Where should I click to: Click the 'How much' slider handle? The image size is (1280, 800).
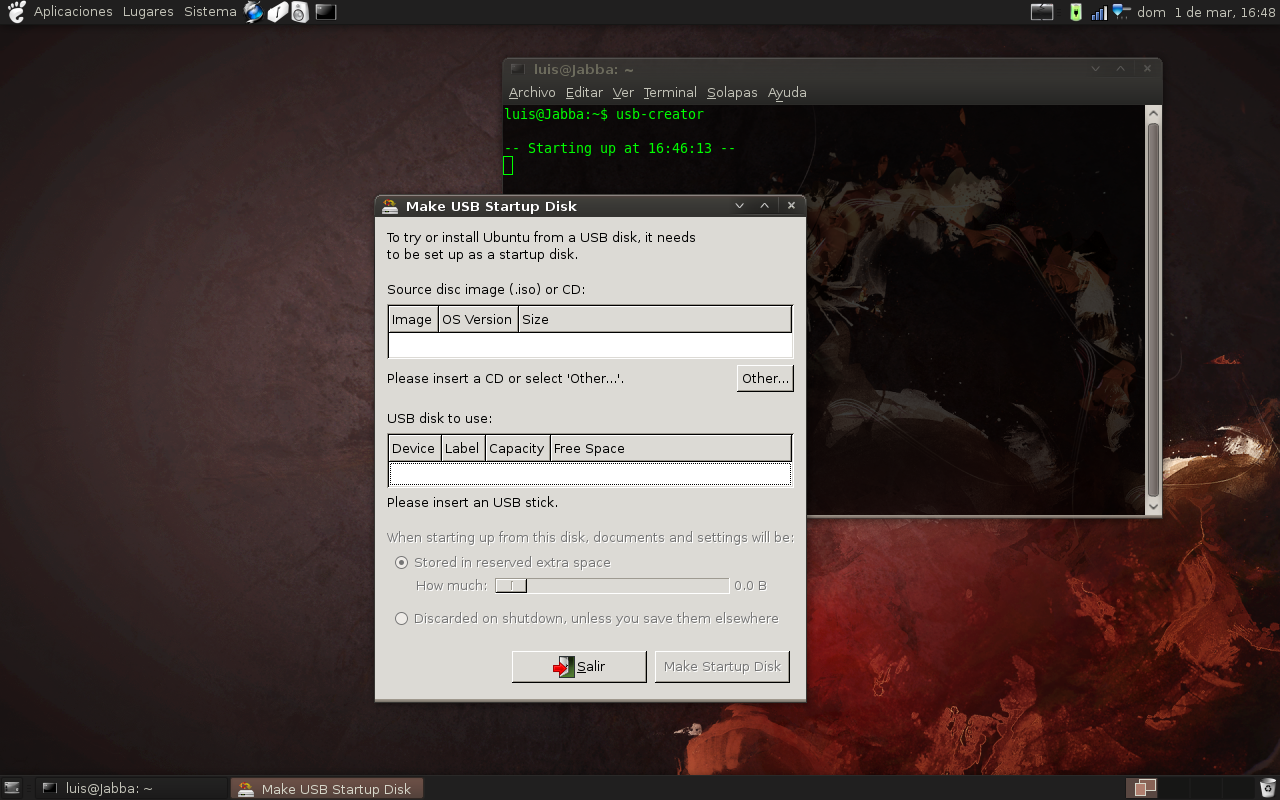pos(511,585)
